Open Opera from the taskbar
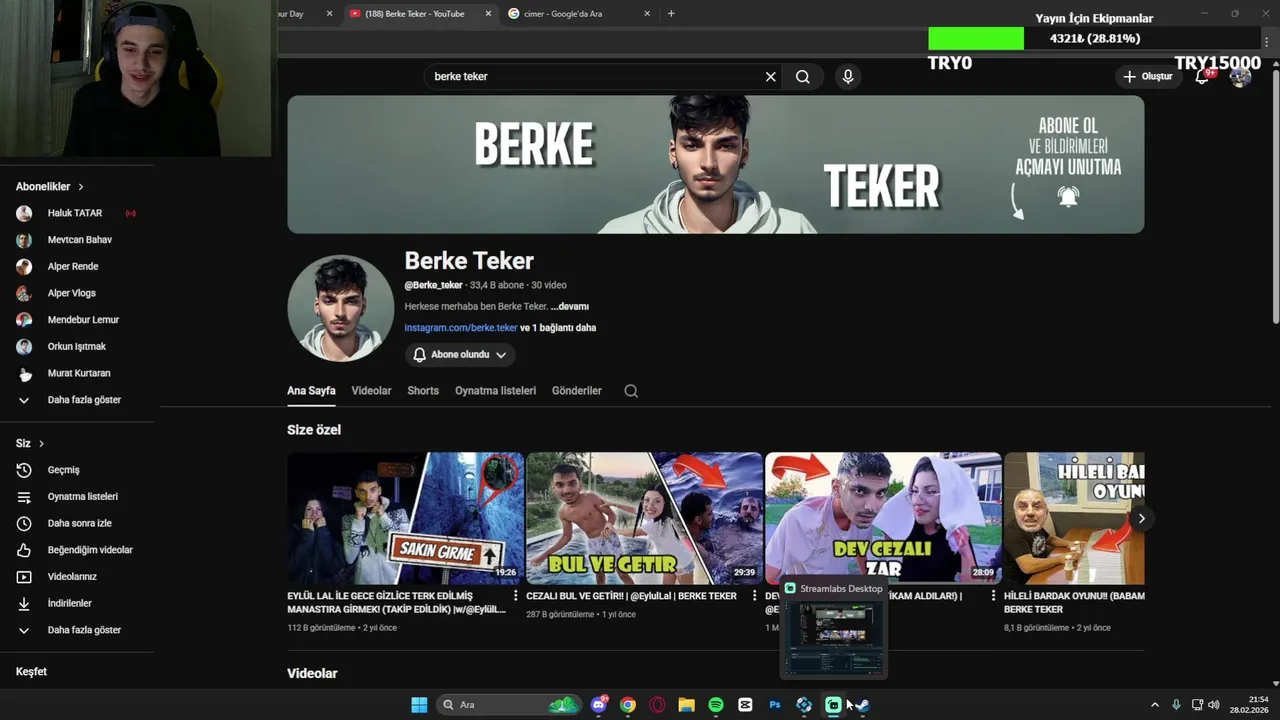This screenshot has height=720, width=1280. (657, 705)
